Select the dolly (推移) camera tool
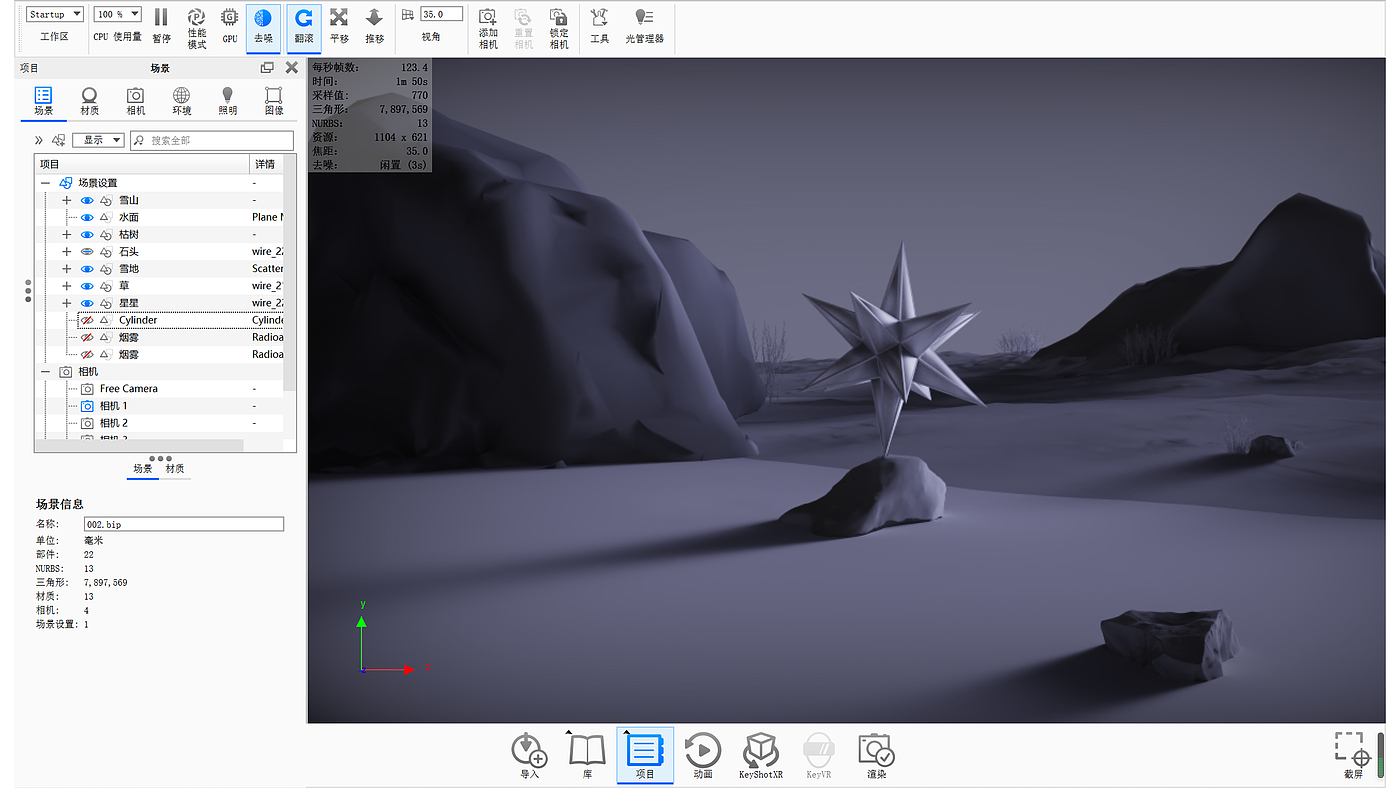This screenshot has height=788, width=1400. 374,26
